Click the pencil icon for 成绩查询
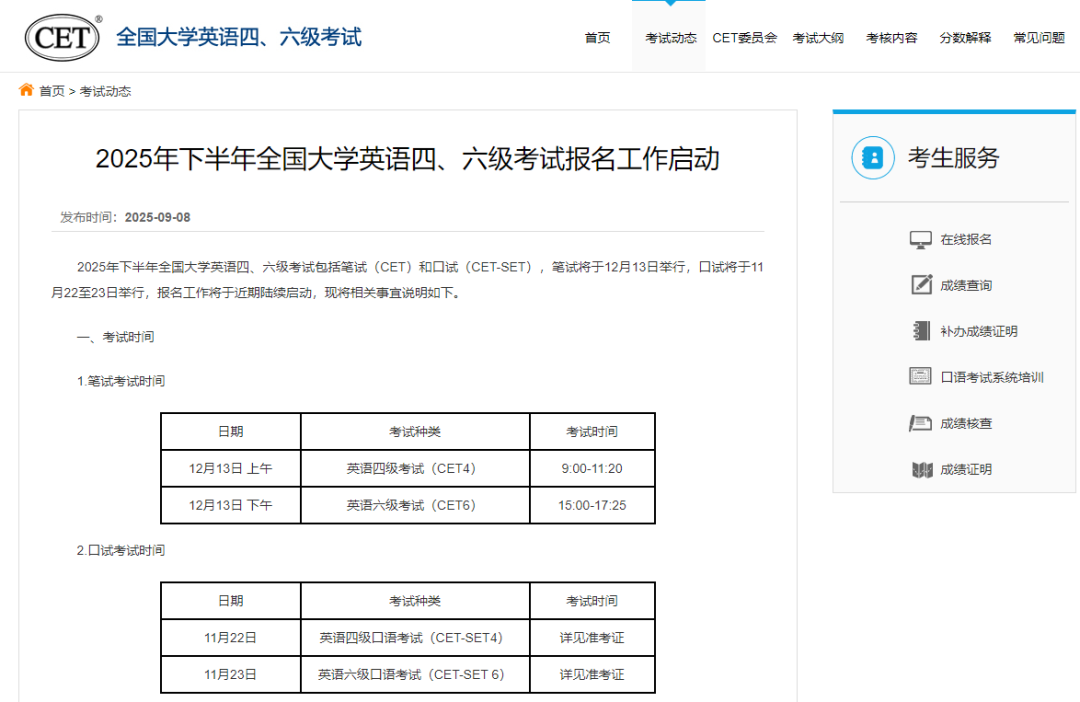The height and width of the screenshot is (702, 1080). coord(920,285)
